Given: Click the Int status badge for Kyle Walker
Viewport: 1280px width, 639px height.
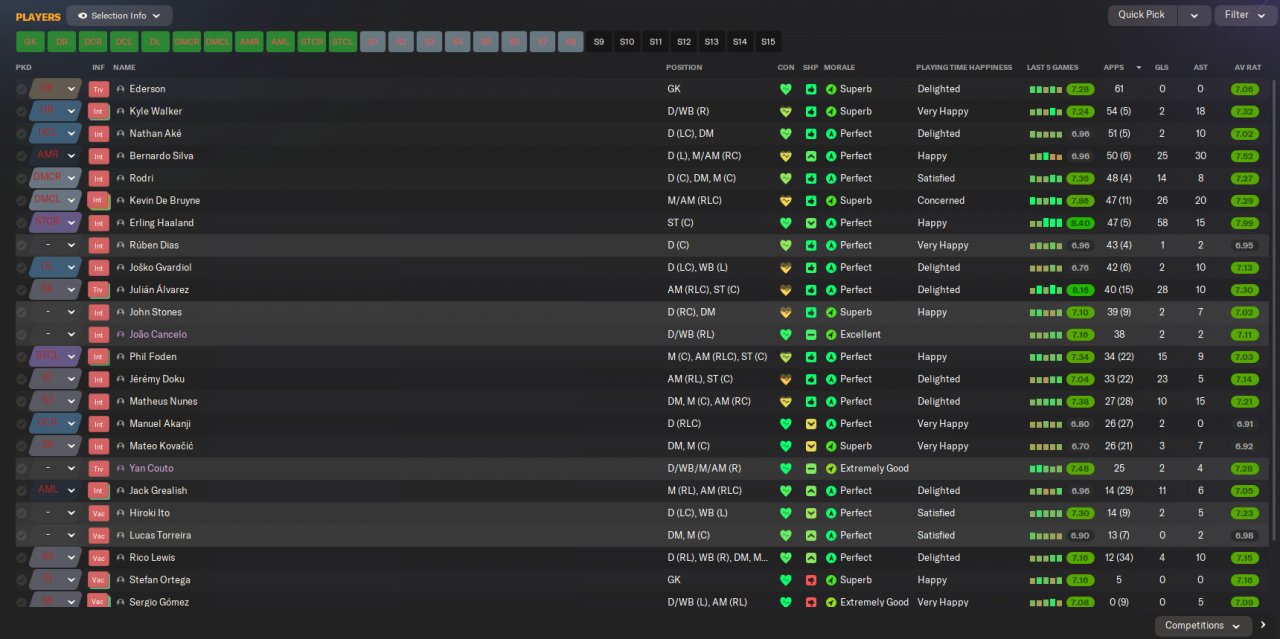Looking at the screenshot, I should [98, 111].
